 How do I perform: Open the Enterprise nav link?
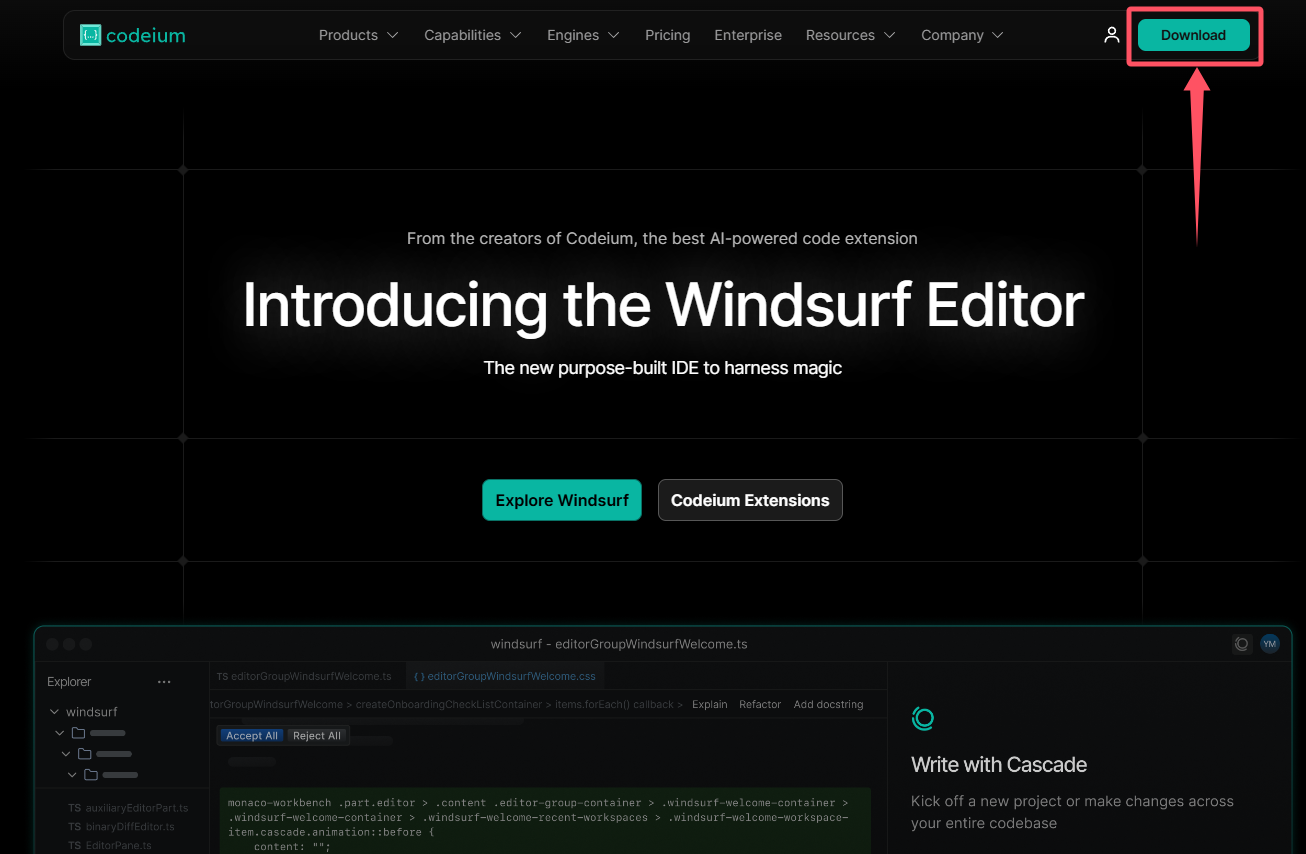point(748,35)
